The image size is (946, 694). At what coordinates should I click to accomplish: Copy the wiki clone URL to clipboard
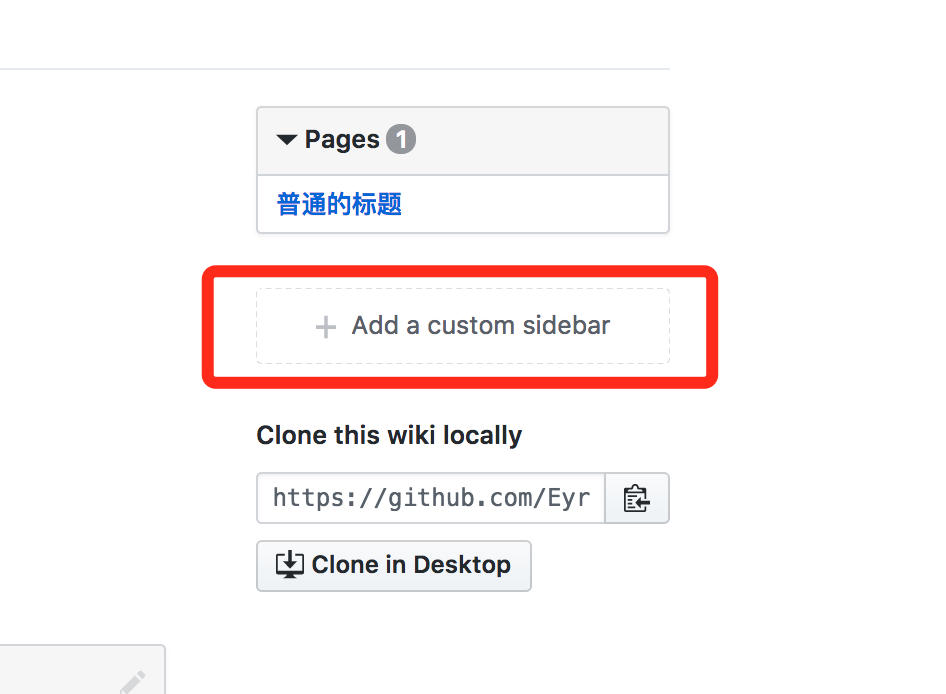click(636, 498)
